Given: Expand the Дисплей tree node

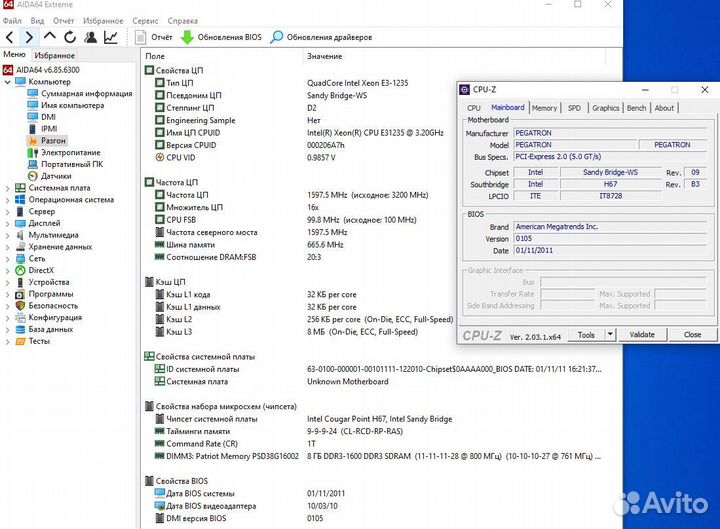Looking at the screenshot, I should click(x=7, y=223).
